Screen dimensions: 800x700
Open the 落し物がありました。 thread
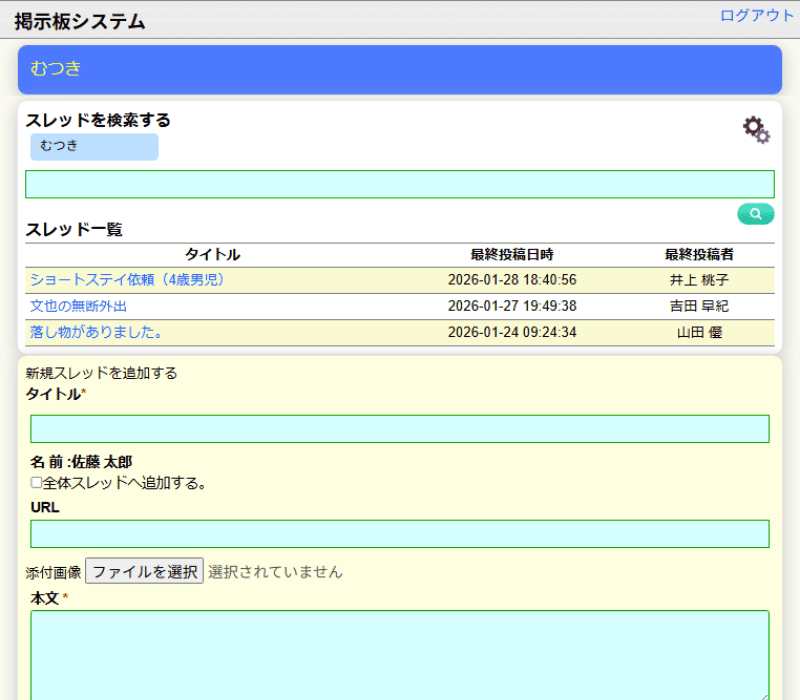[96, 332]
